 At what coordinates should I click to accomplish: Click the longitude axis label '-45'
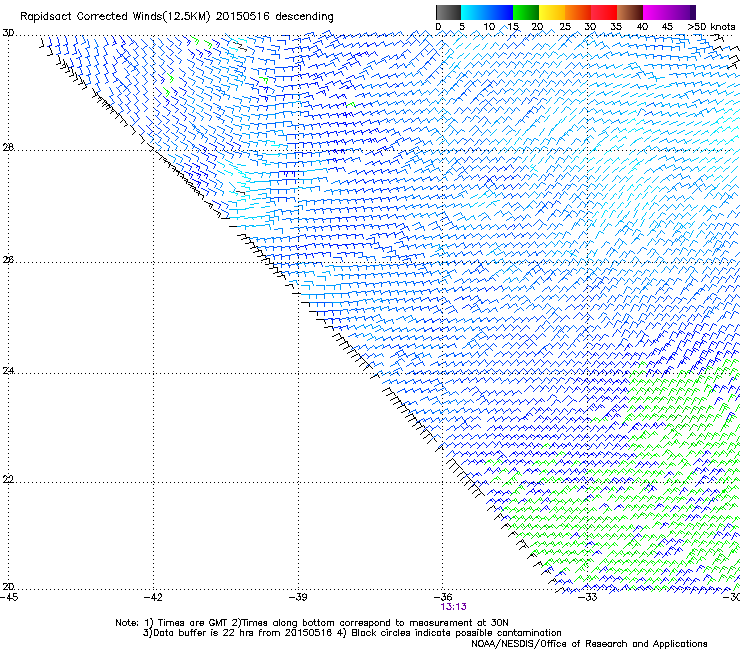(9, 597)
